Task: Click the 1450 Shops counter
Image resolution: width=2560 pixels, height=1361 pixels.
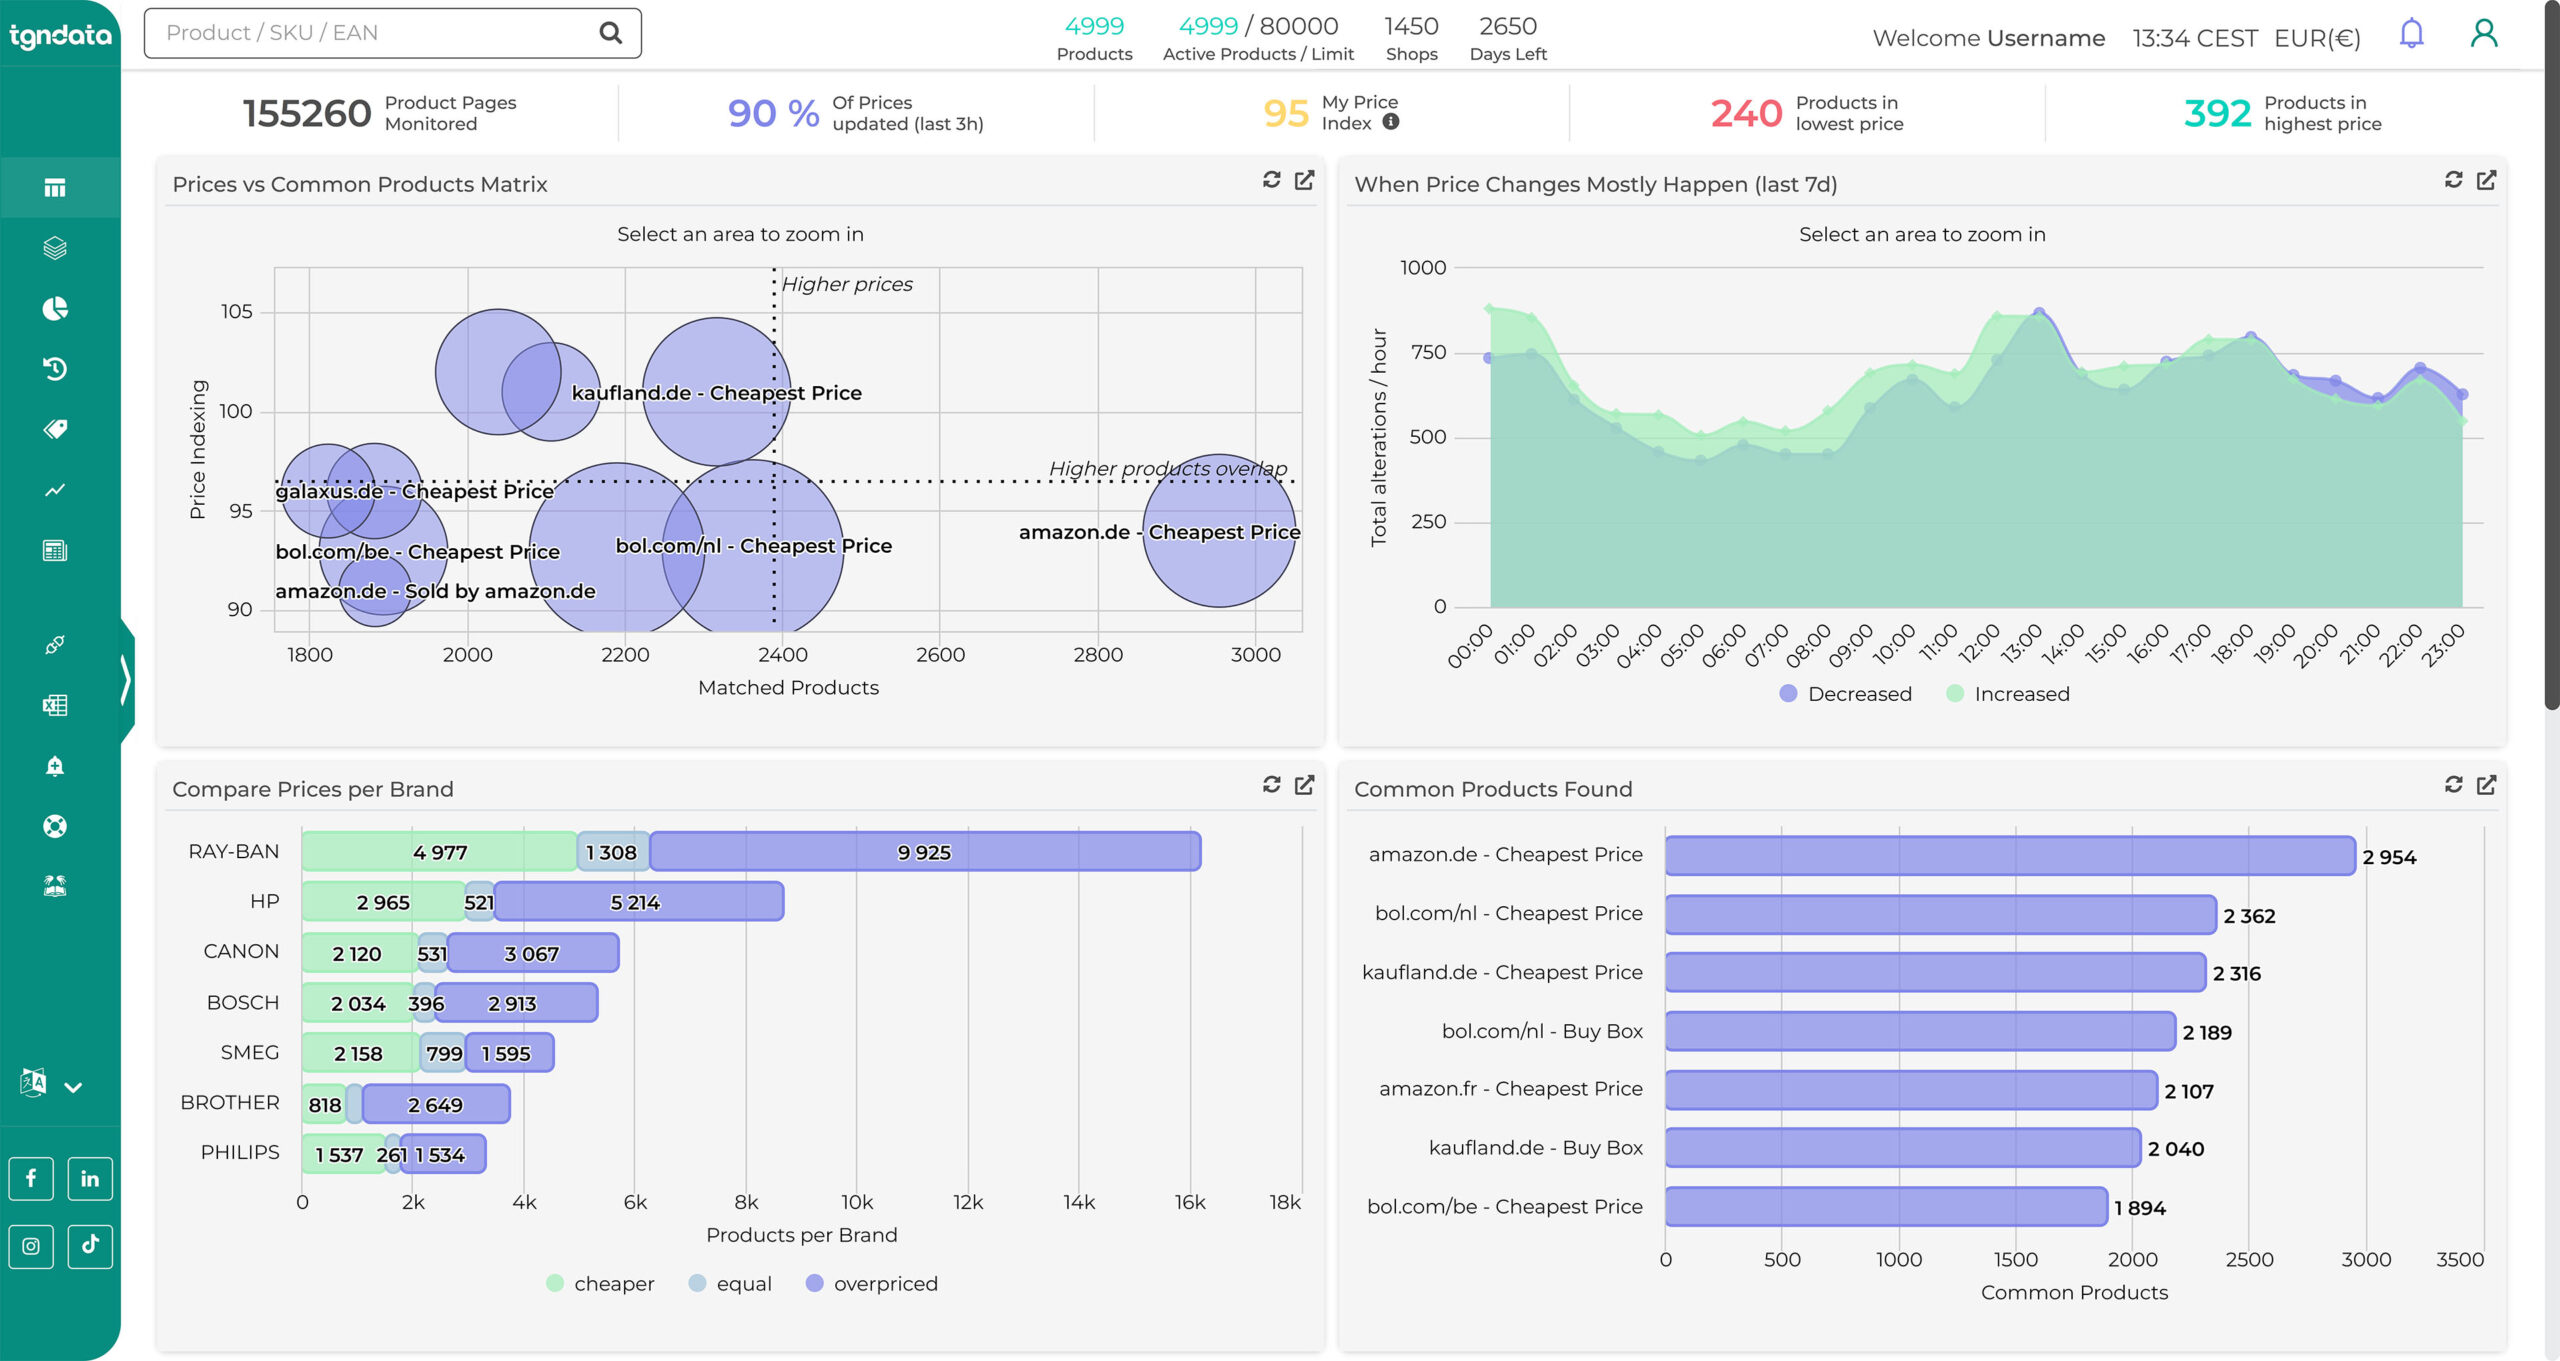Action: click(x=1411, y=38)
